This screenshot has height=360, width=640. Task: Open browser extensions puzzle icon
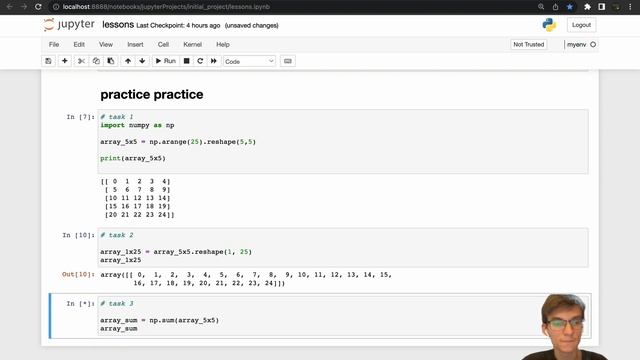coord(587,7)
